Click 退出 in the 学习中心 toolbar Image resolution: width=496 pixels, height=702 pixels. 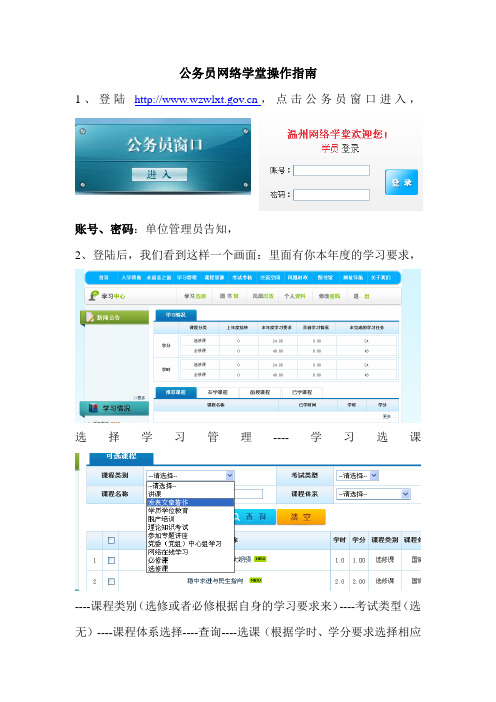pyautogui.click(x=362, y=296)
